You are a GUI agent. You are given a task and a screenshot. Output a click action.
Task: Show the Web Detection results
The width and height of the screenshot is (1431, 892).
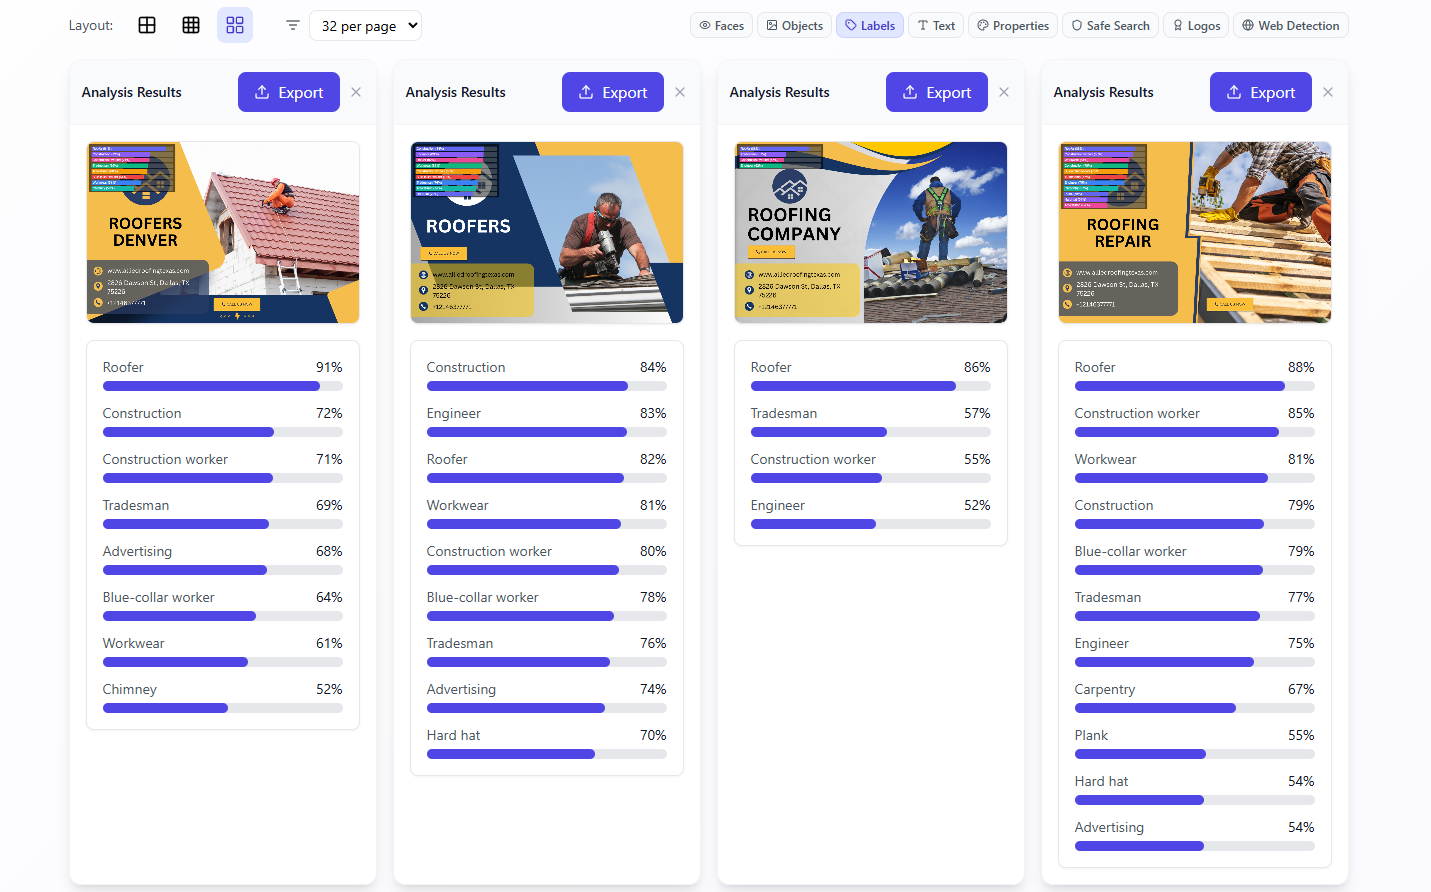click(x=1291, y=25)
